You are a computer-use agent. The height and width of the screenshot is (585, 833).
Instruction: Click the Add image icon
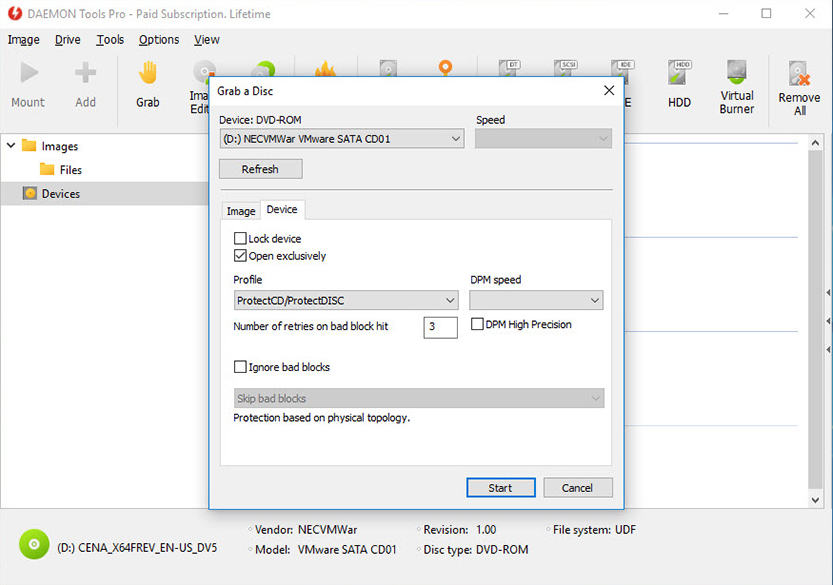[86, 85]
